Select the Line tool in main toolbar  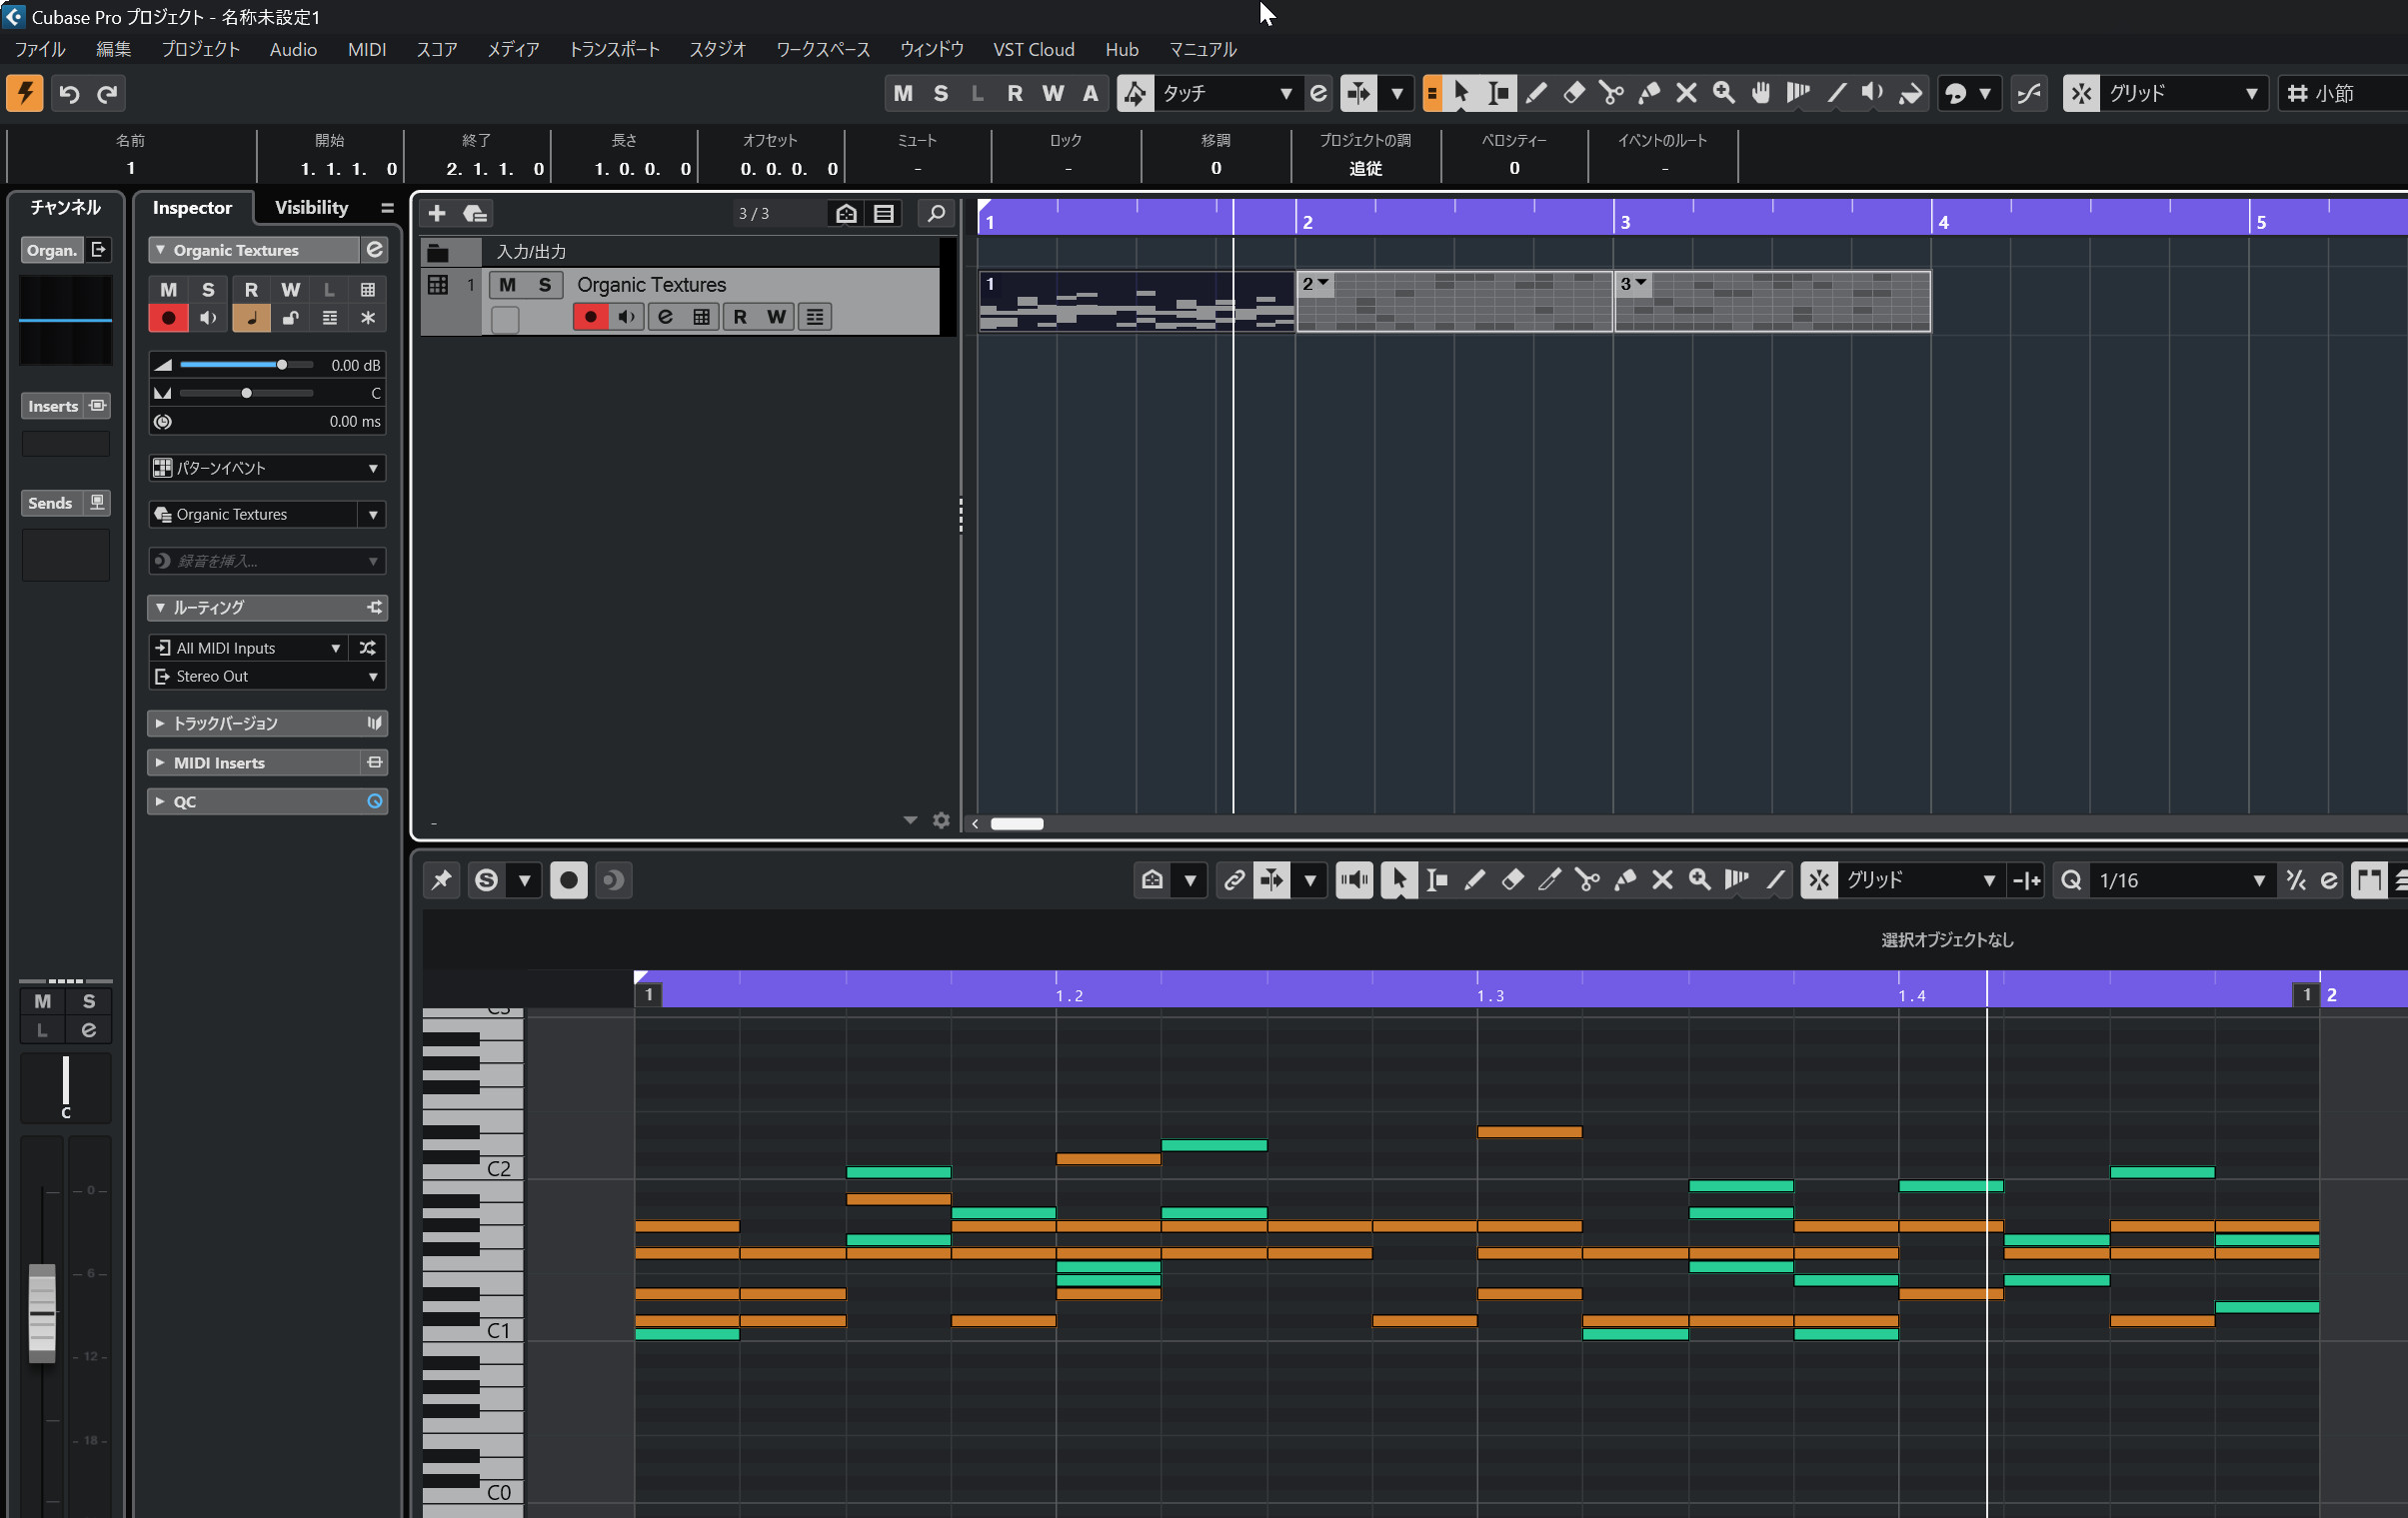[1836, 93]
